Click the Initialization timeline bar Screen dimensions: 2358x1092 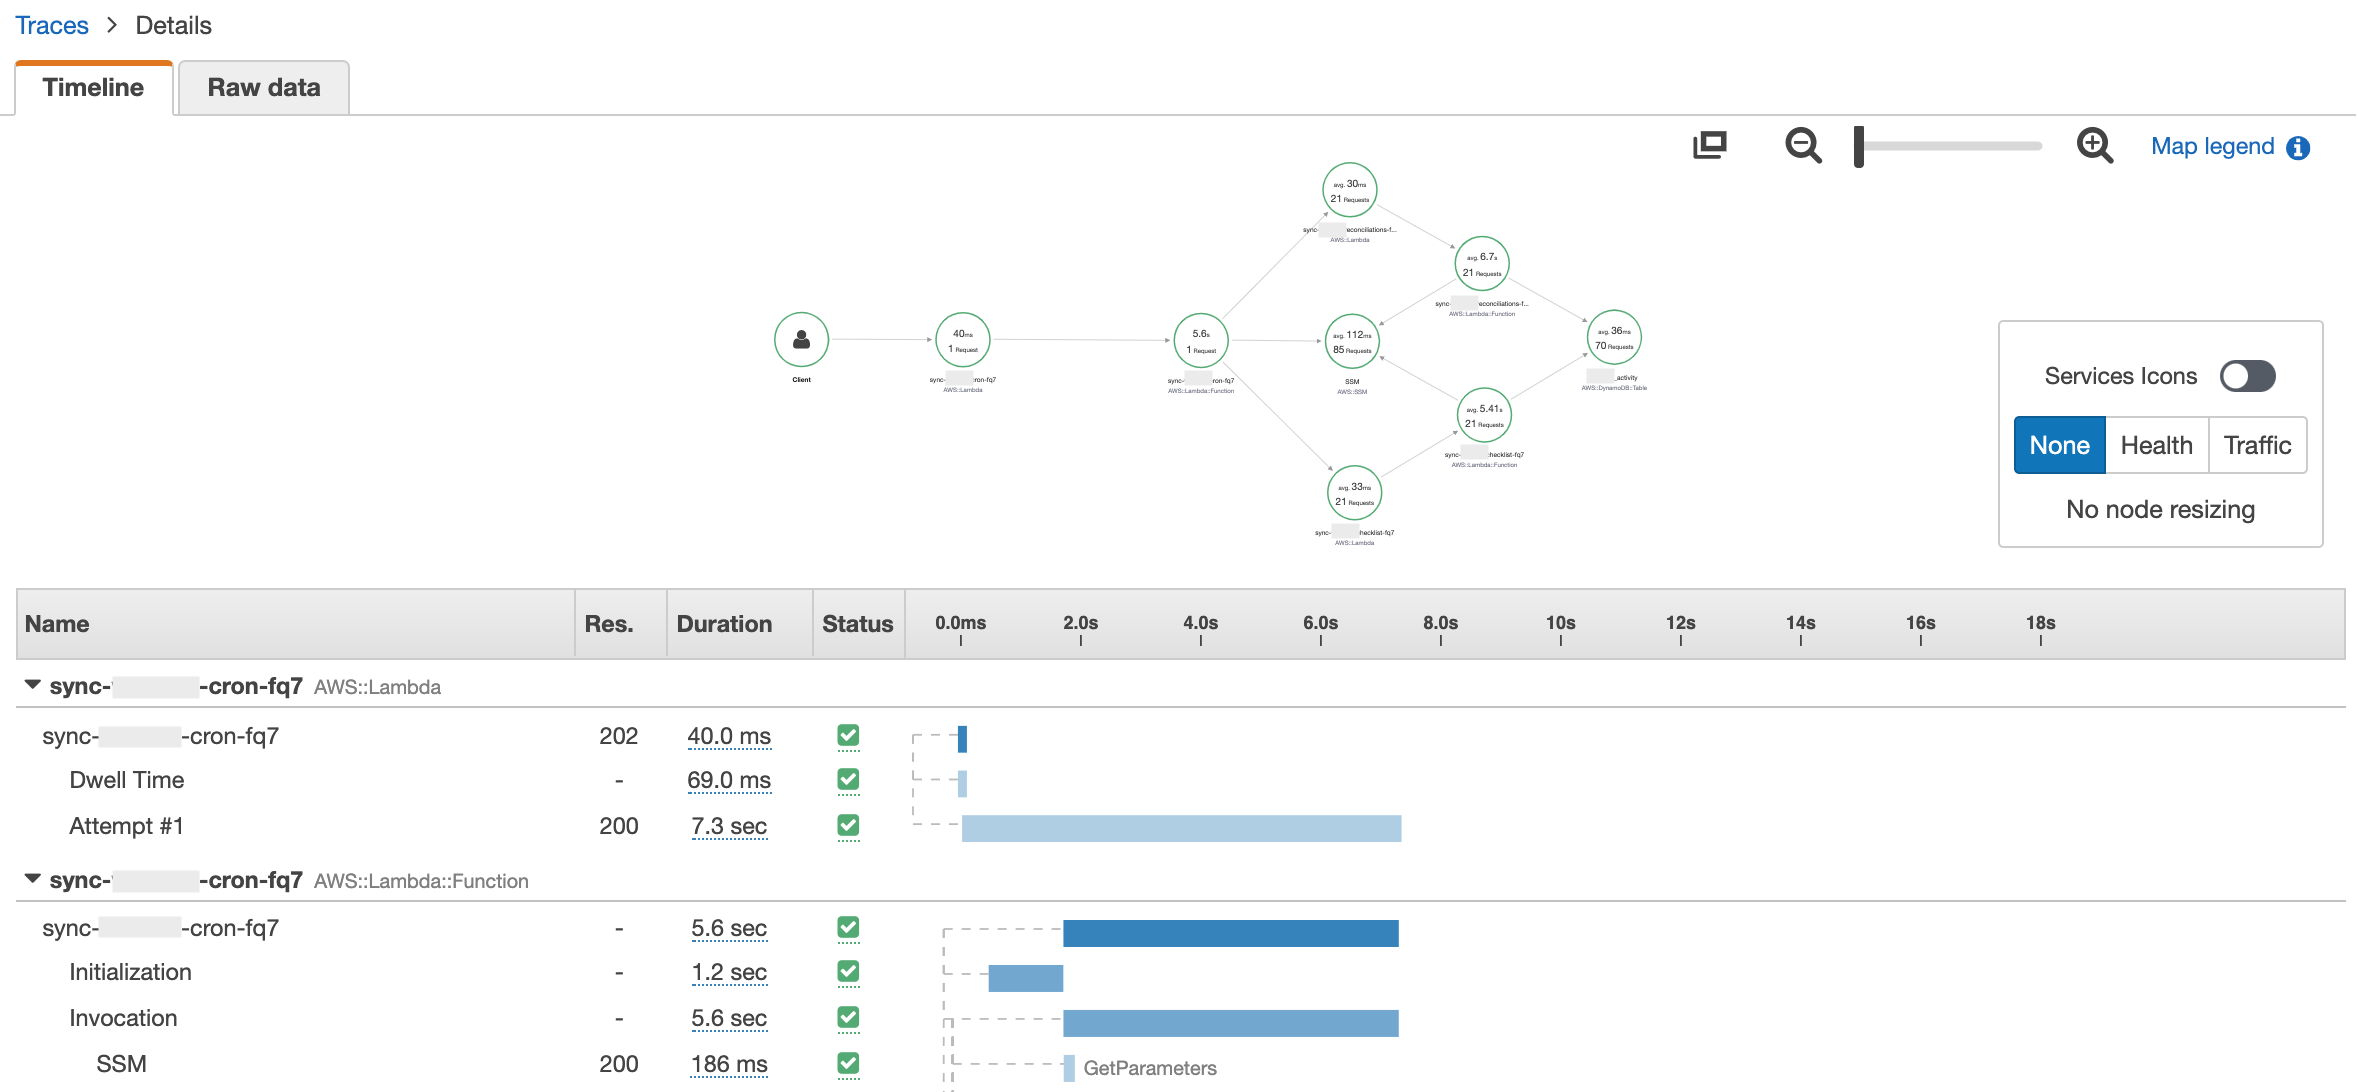pyautogui.click(x=1025, y=978)
